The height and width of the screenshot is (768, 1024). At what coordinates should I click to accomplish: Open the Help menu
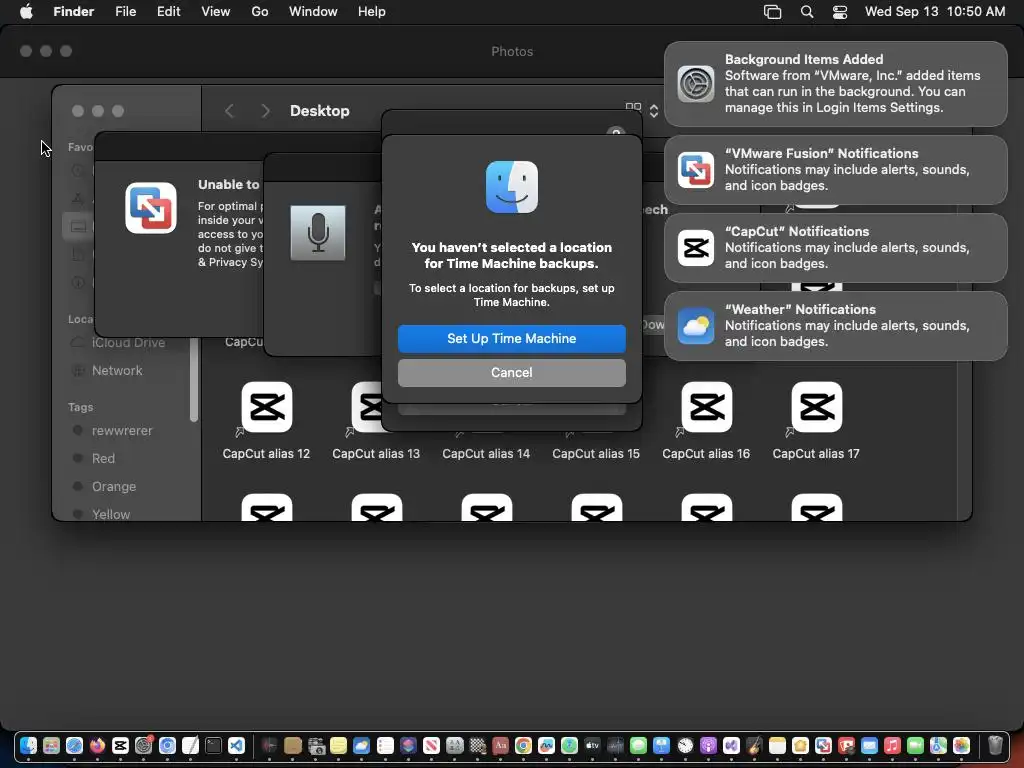(x=372, y=12)
